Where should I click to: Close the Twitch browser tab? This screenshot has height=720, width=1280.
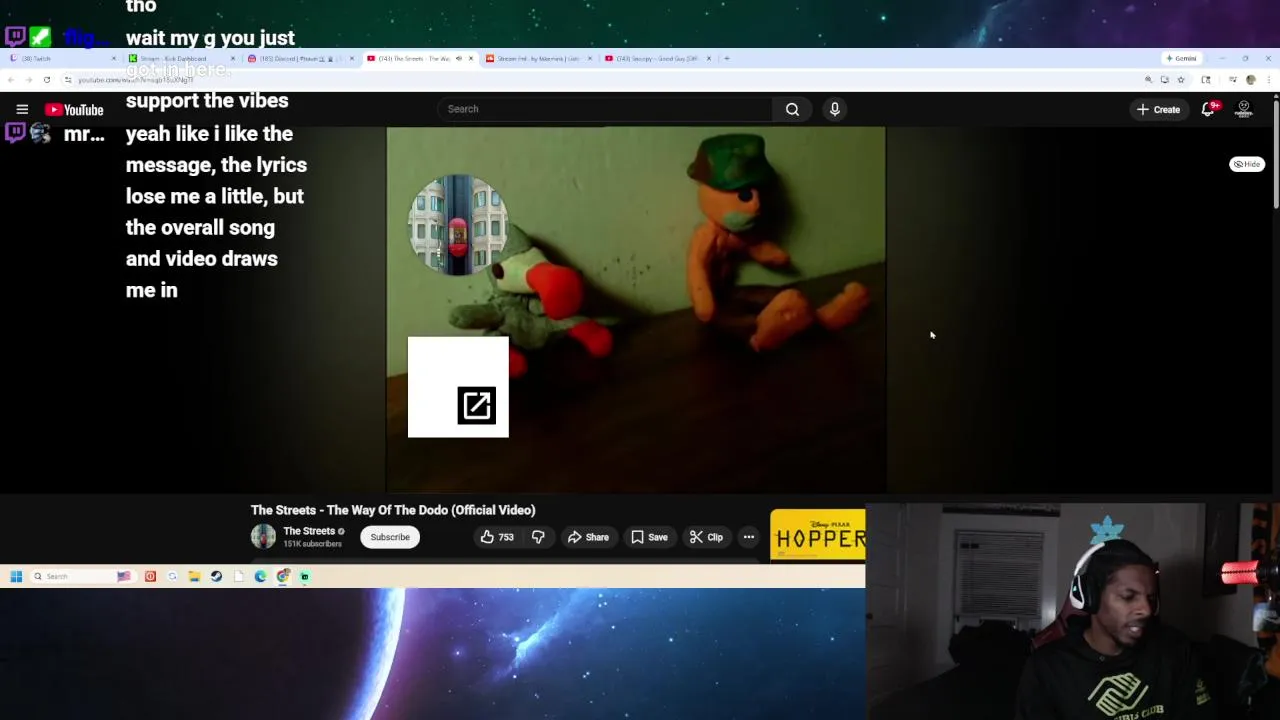114,58
